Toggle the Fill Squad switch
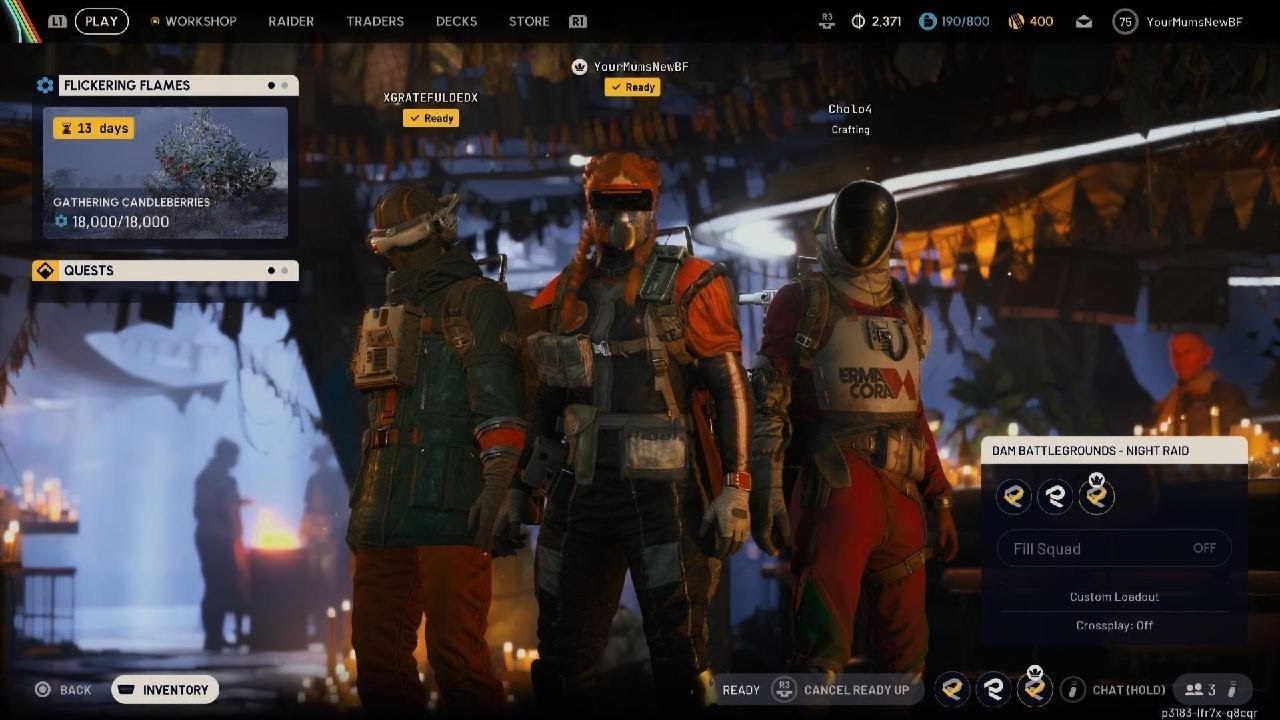This screenshot has height=720, width=1280. pyautogui.click(x=1114, y=548)
